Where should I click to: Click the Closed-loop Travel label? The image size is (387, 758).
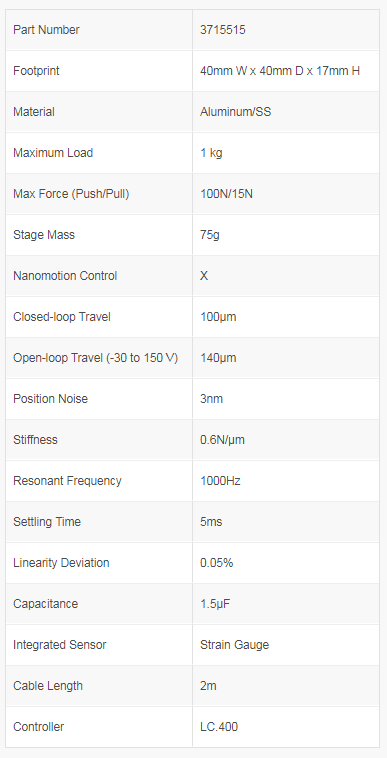click(62, 317)
